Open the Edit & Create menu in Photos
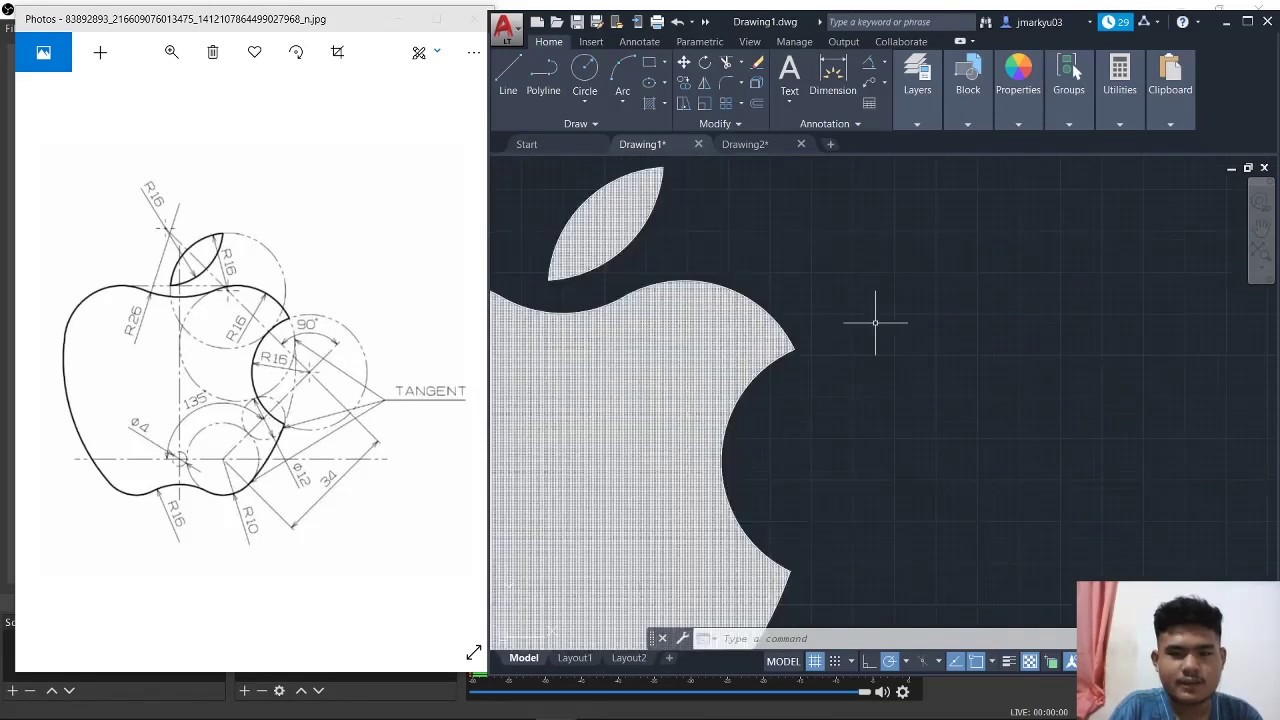This screenshot has width=1280, height=720. (x=425, y=52)
